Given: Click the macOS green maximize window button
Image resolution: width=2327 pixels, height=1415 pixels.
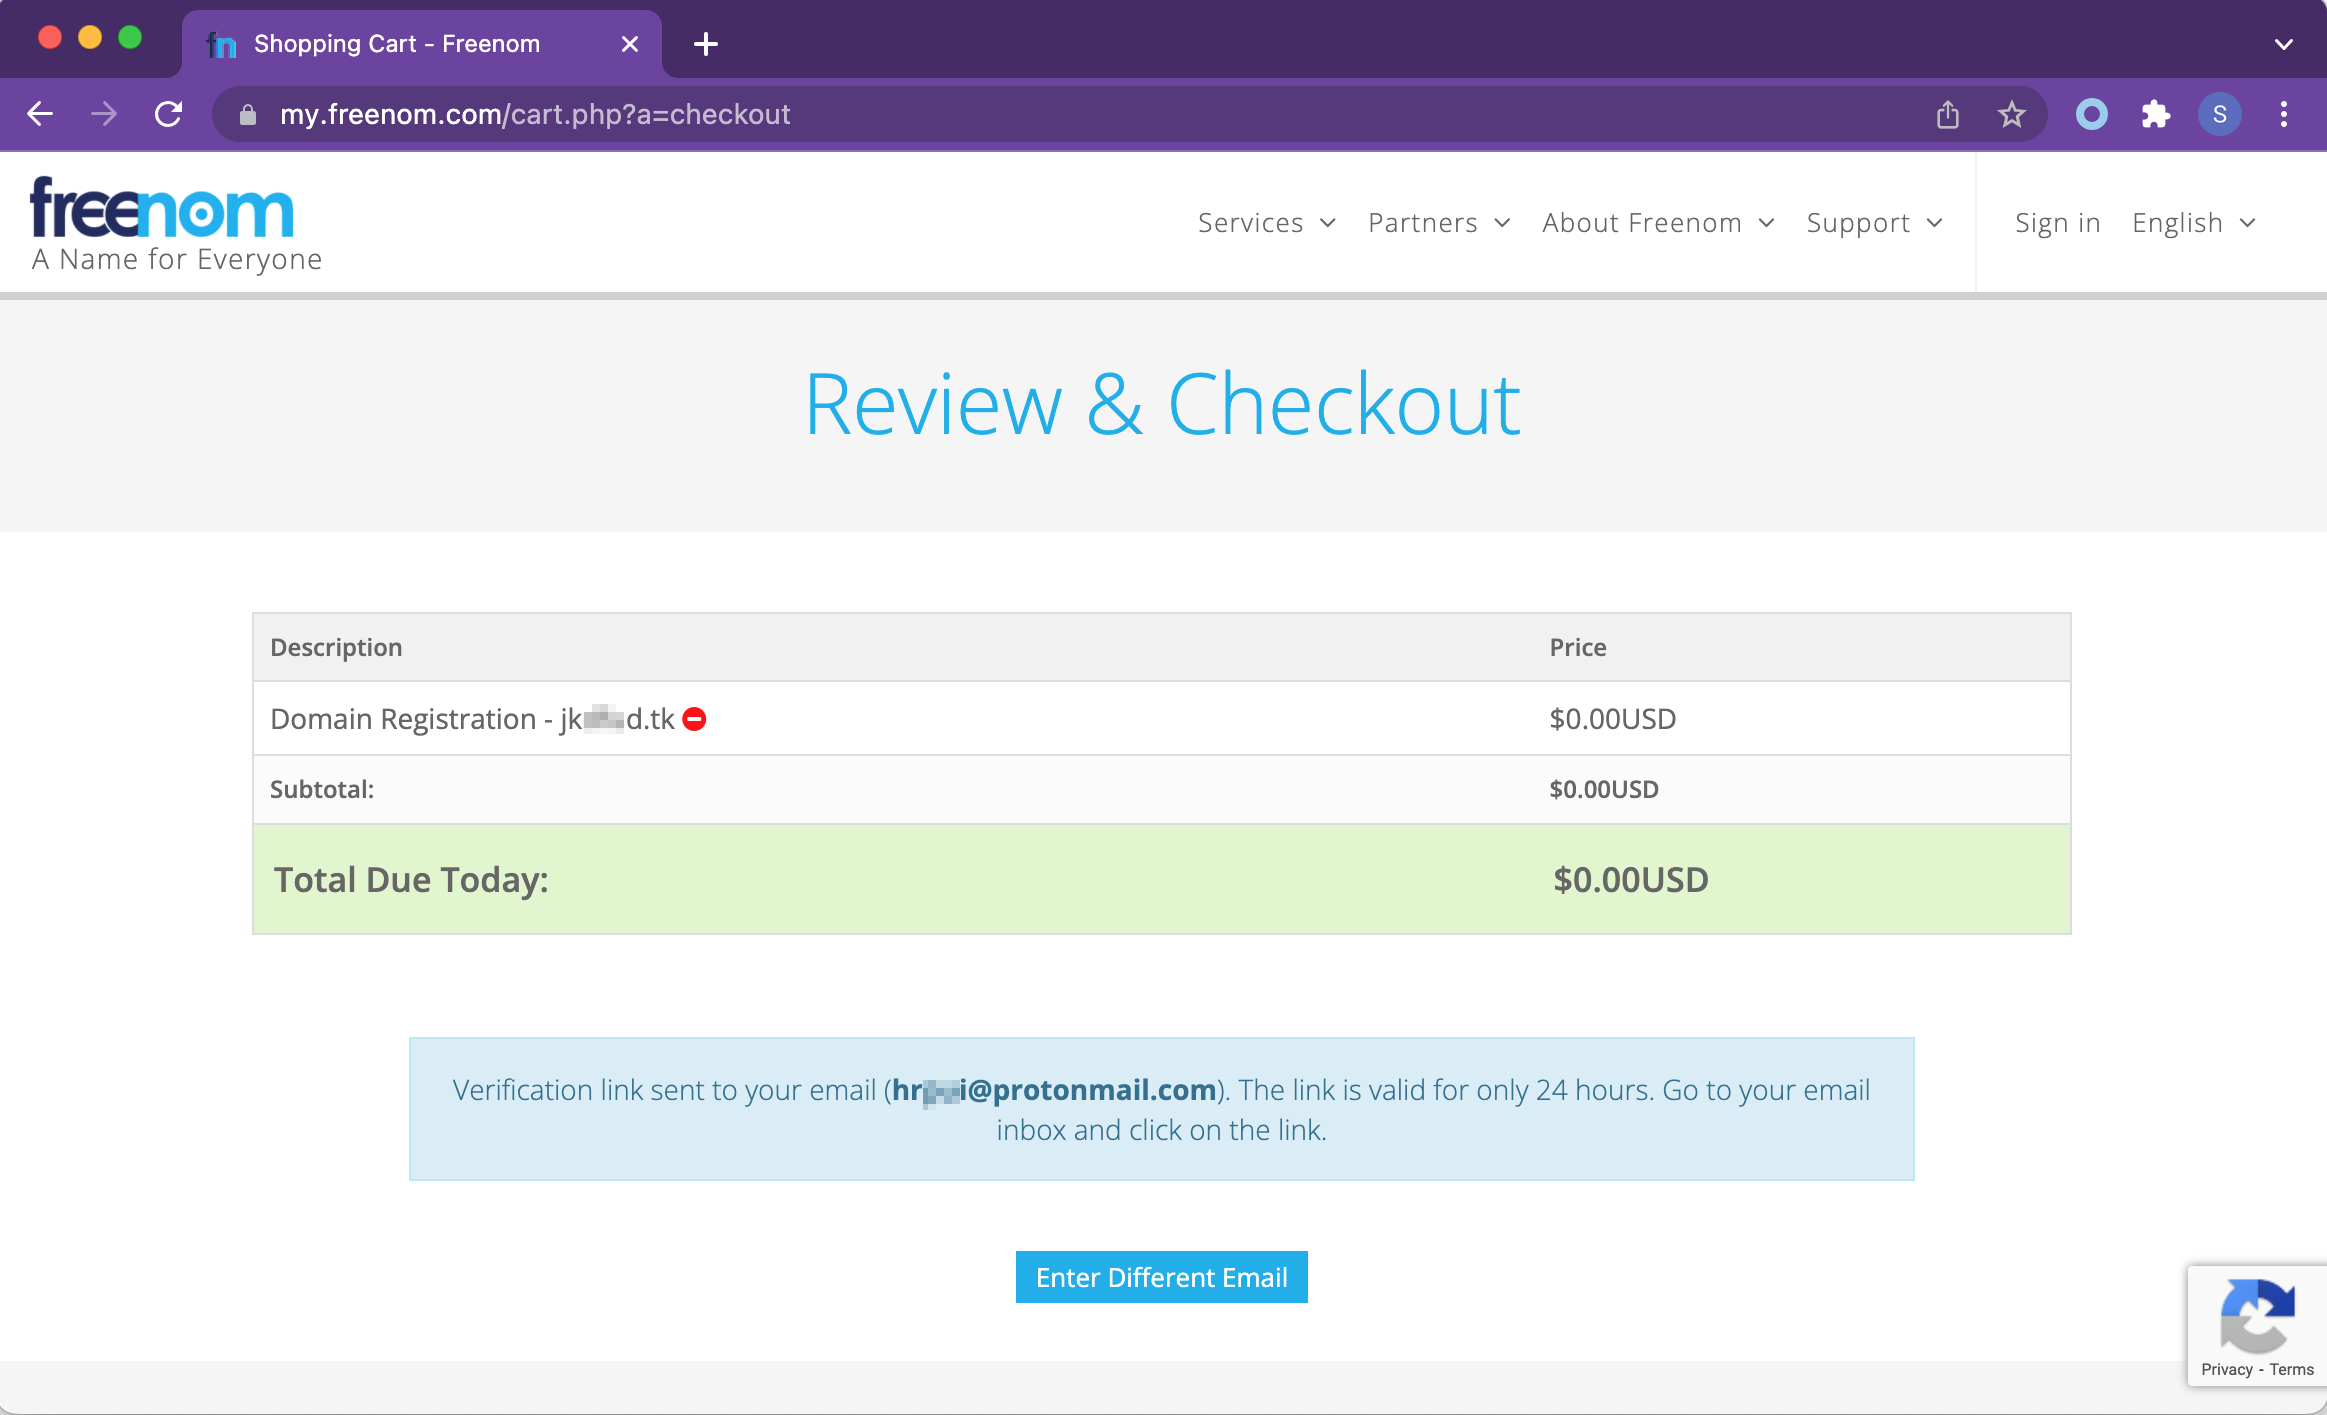Looking at the screenshot, I should (130, 38).
